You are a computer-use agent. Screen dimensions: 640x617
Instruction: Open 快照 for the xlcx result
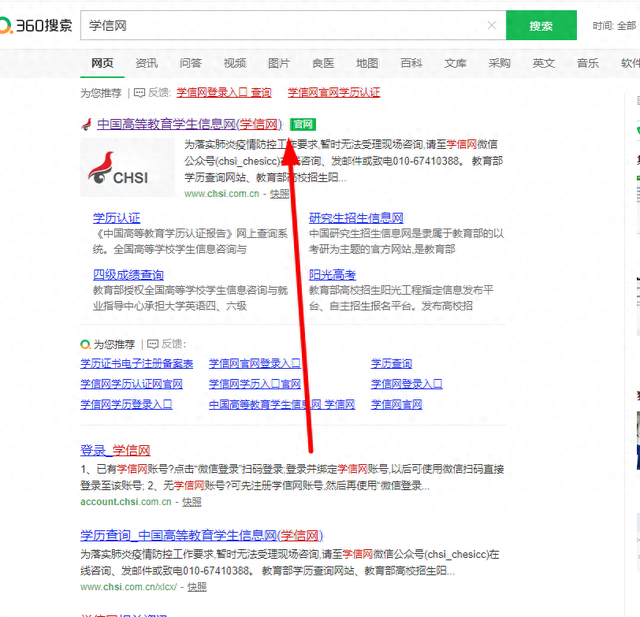click(x=197, y=587)
